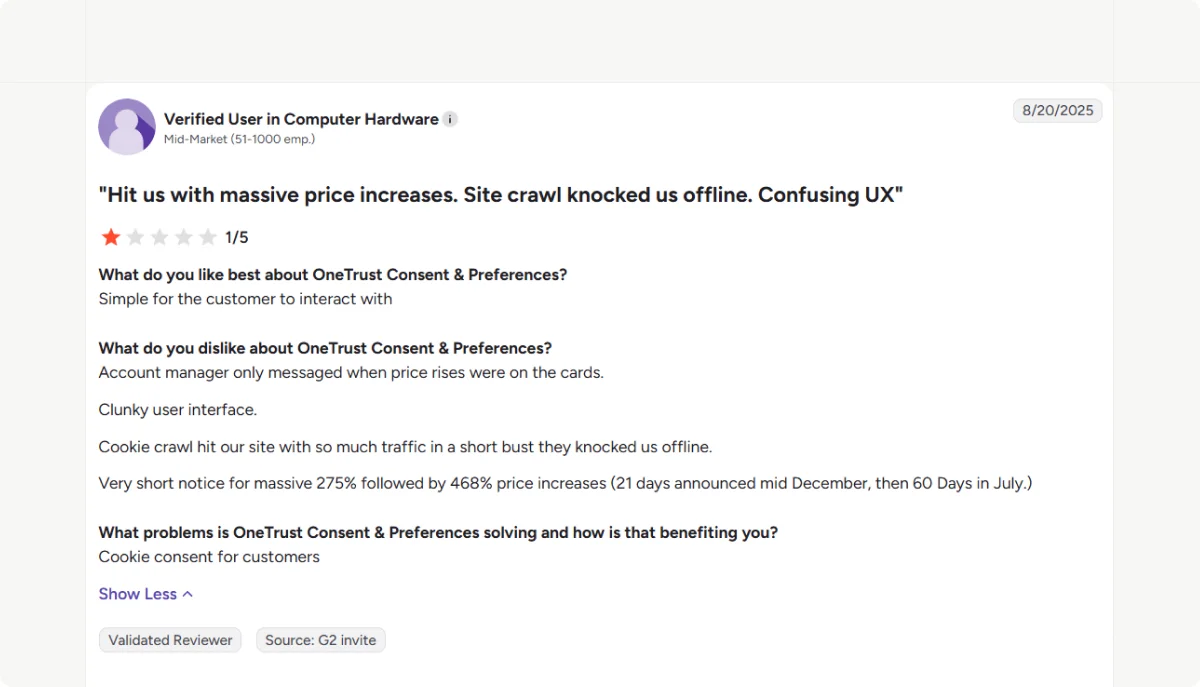Click the fourth gray rating star
Image resolution: width=1200 pixels, height=687 pixels.
[184, 237]
